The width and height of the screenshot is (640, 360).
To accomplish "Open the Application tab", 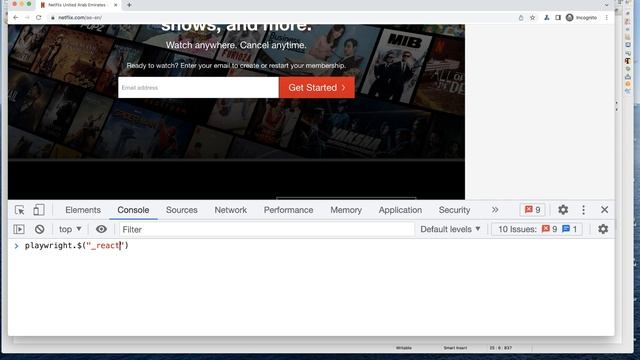I will click(x=400, y=210).
